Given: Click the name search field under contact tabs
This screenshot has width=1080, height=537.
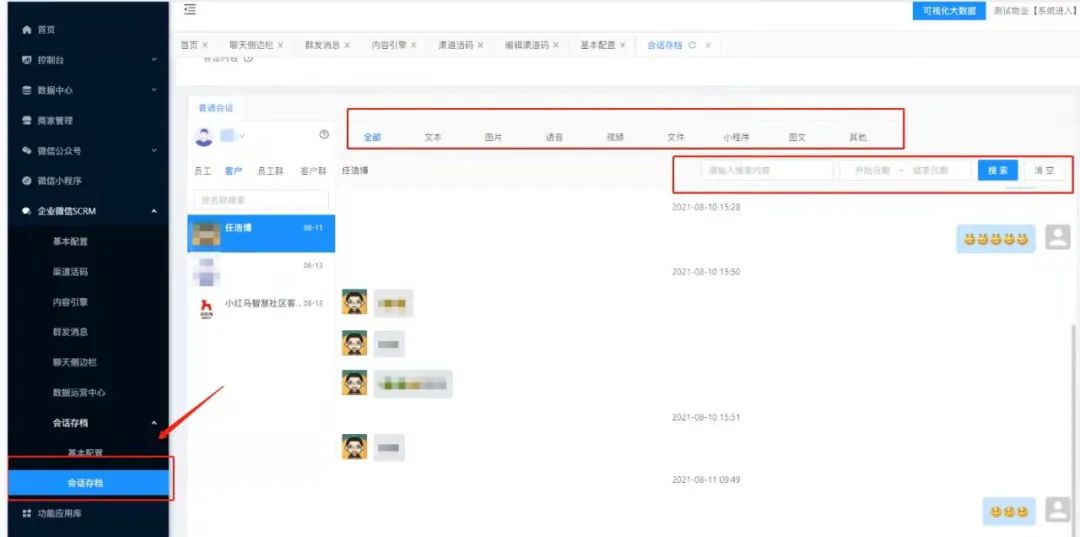Looking at the screenshot, I should point(262,200).
